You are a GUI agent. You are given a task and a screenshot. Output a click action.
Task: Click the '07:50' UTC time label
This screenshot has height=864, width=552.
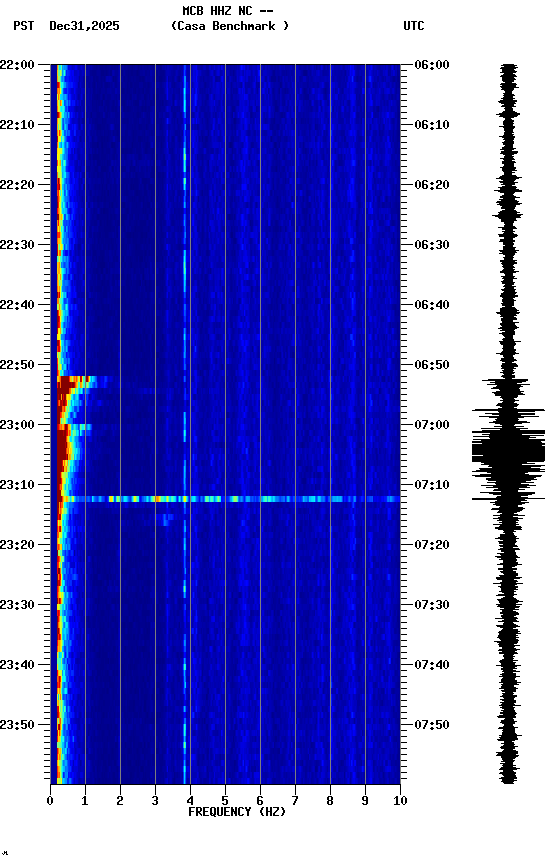432,725
